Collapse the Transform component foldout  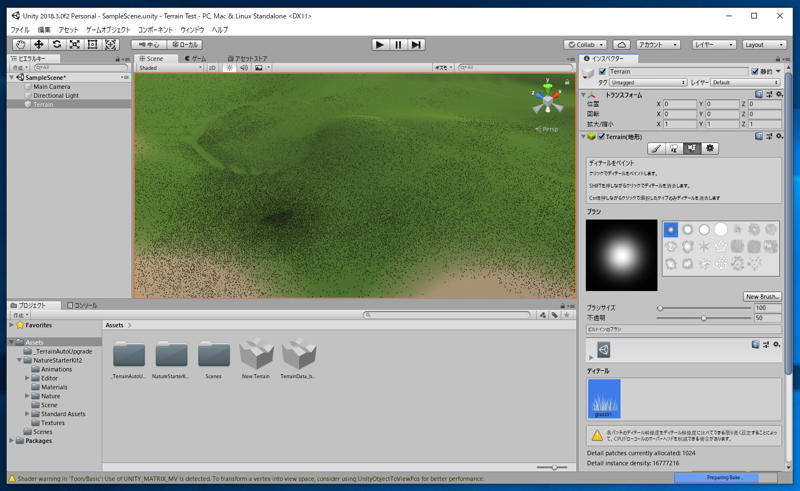click(x=583, y=95)
